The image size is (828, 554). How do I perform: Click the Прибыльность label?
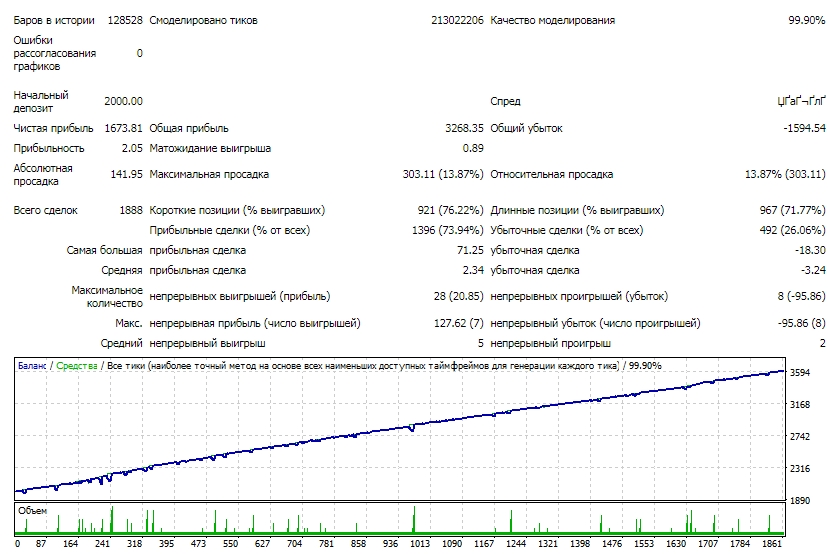[x=49, y=148]
